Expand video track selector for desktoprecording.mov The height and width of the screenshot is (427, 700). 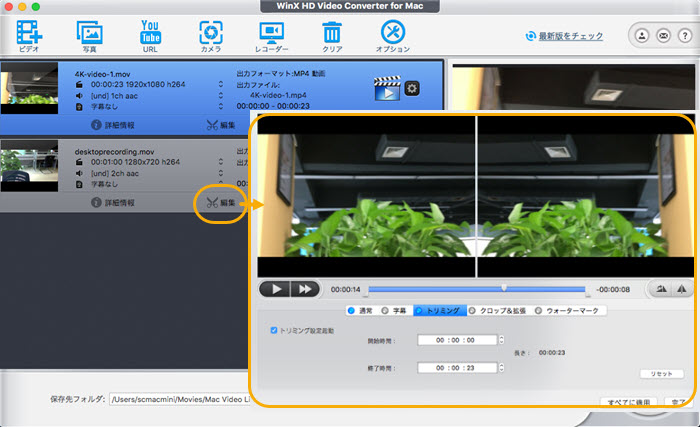pos(221,162)
